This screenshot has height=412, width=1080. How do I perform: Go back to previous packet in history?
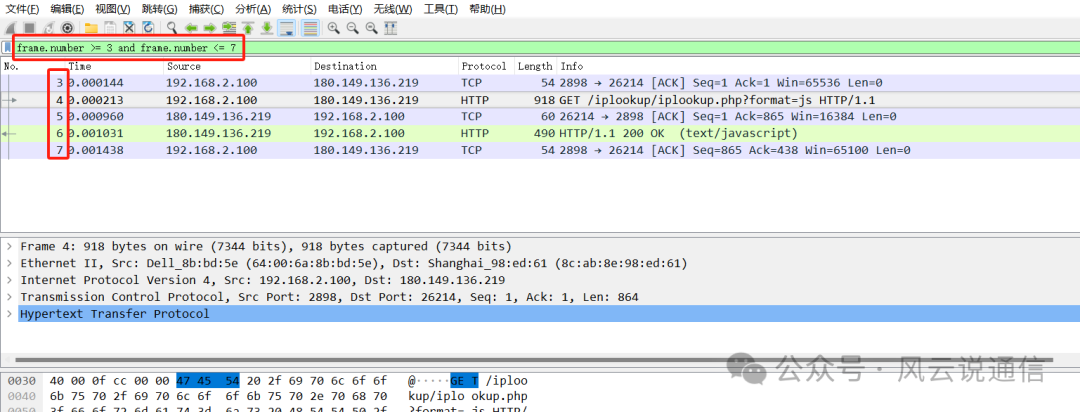point(191,28)
